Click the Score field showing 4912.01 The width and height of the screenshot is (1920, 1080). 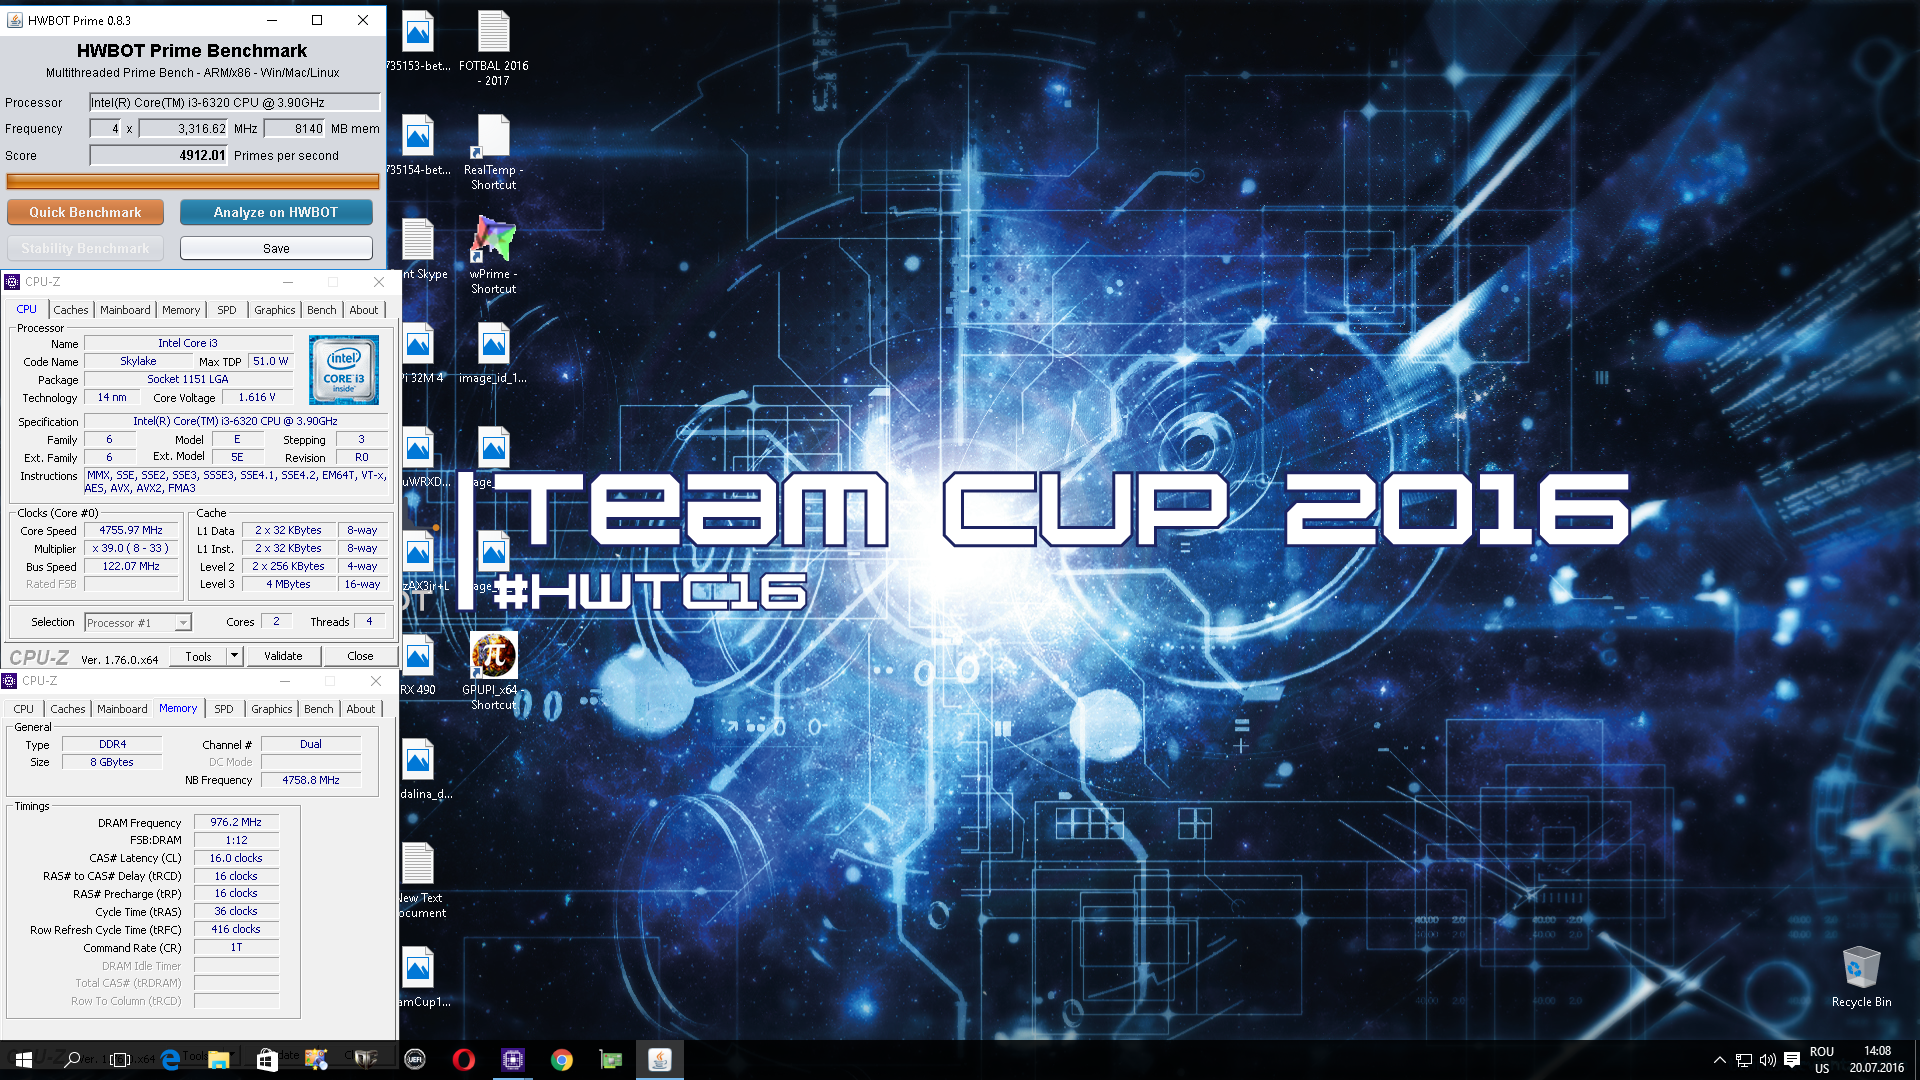(x=159, y=155)
